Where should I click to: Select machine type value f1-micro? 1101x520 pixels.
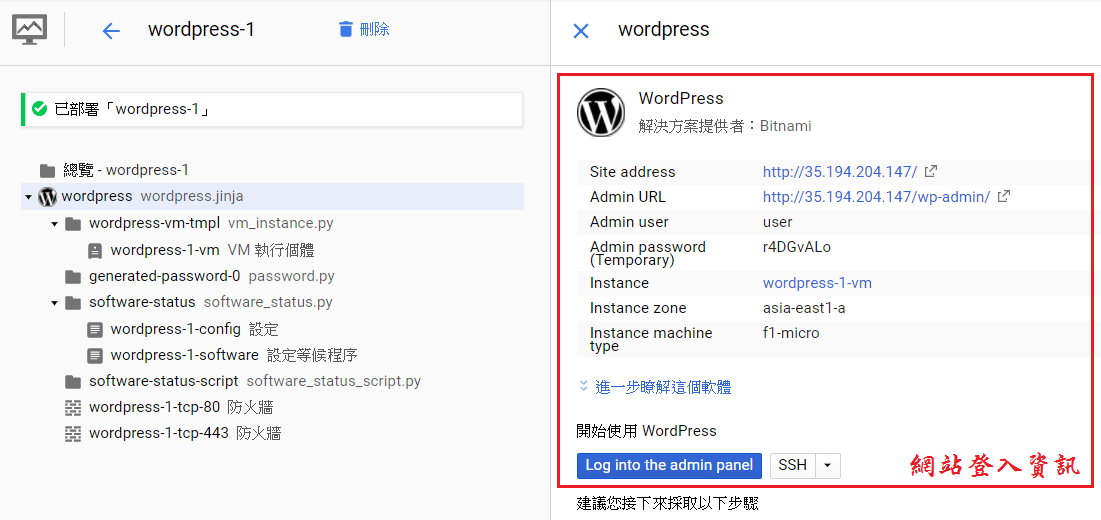coord(791,333)
